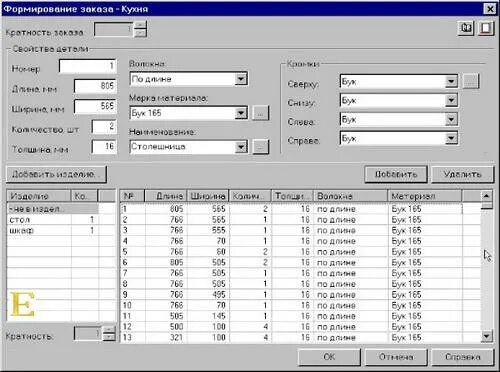Click the Добавить изделие button

point(56,174)
